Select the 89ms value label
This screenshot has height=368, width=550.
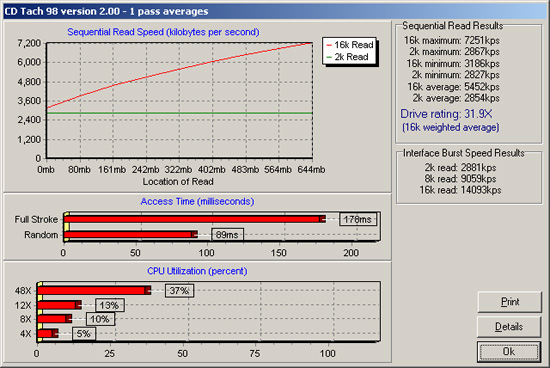pos(227,235)
